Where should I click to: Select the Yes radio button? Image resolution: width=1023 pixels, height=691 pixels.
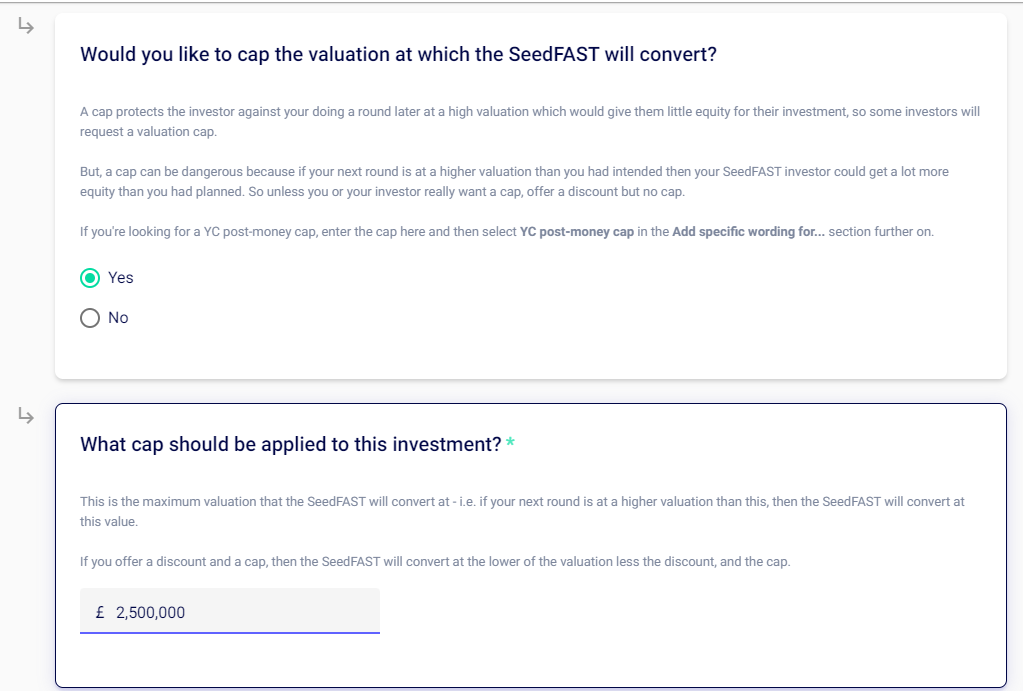point(90,278)
